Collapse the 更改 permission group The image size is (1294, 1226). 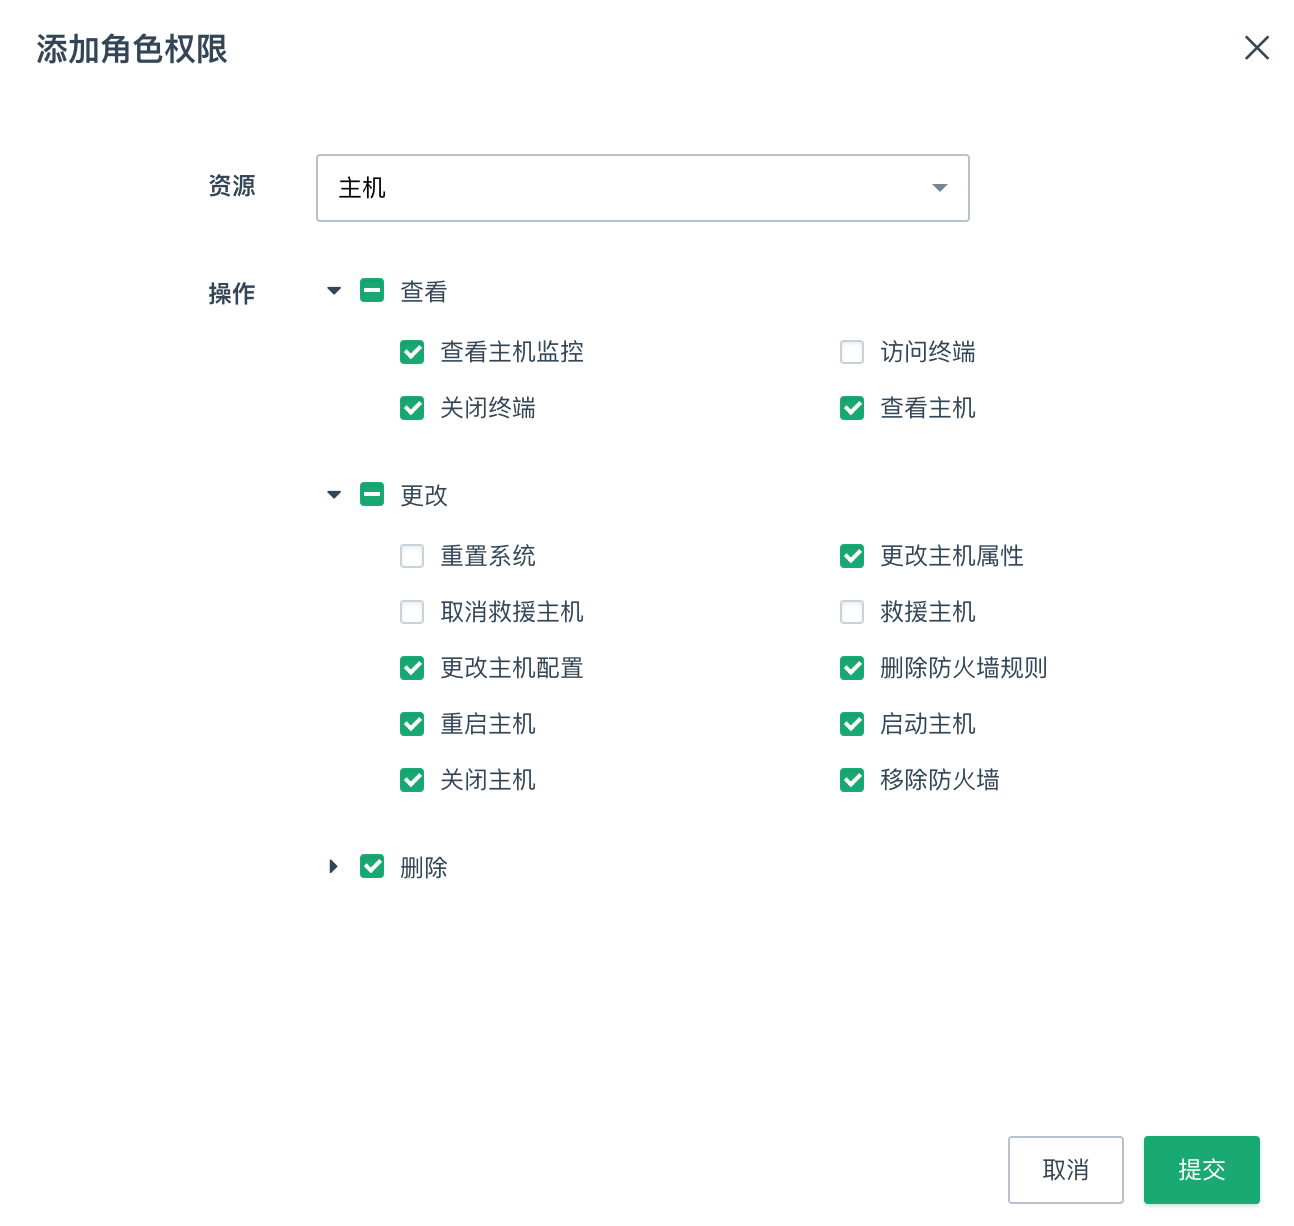click(x=334, y=495)
